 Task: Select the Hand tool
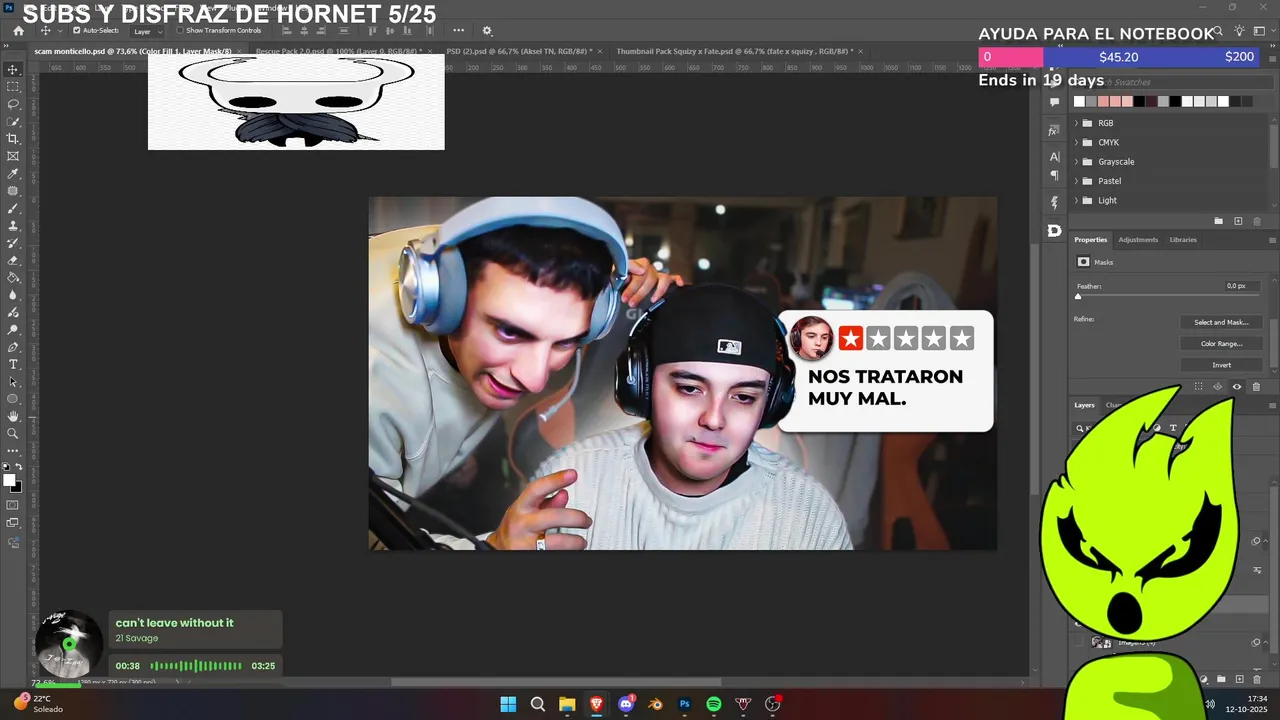click(13, 416)
